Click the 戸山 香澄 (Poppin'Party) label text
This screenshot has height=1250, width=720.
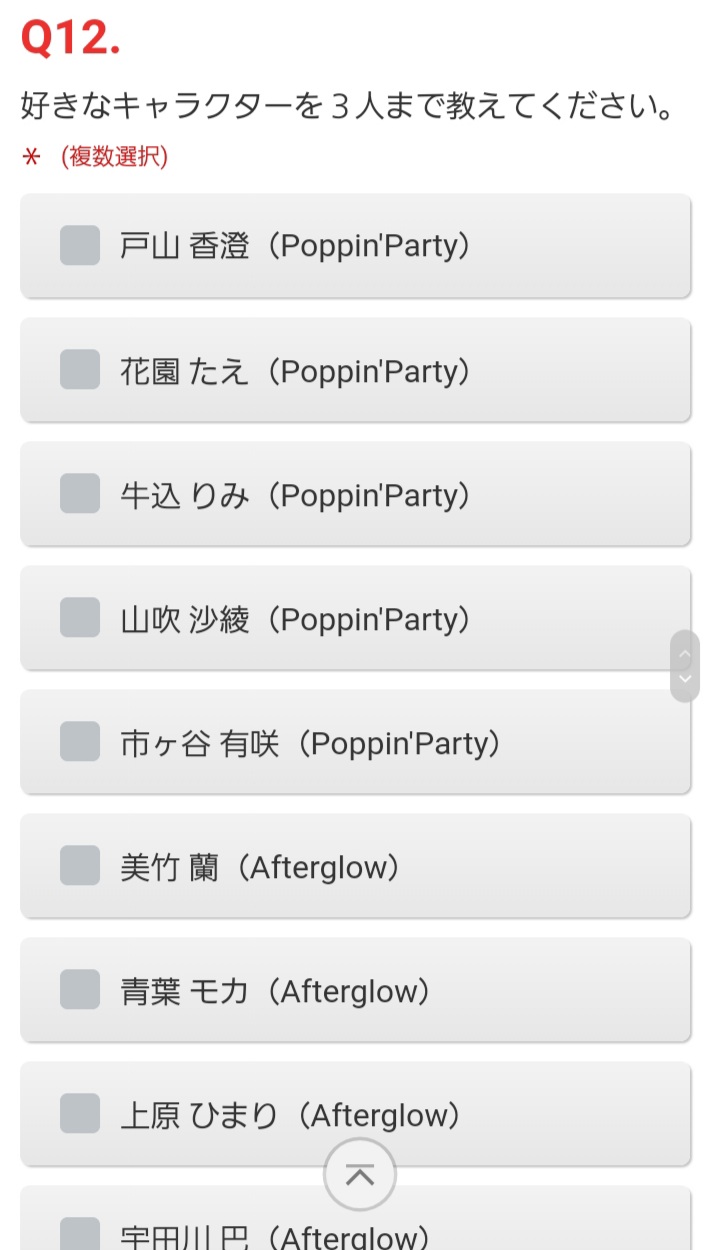(x=295, y=246)
